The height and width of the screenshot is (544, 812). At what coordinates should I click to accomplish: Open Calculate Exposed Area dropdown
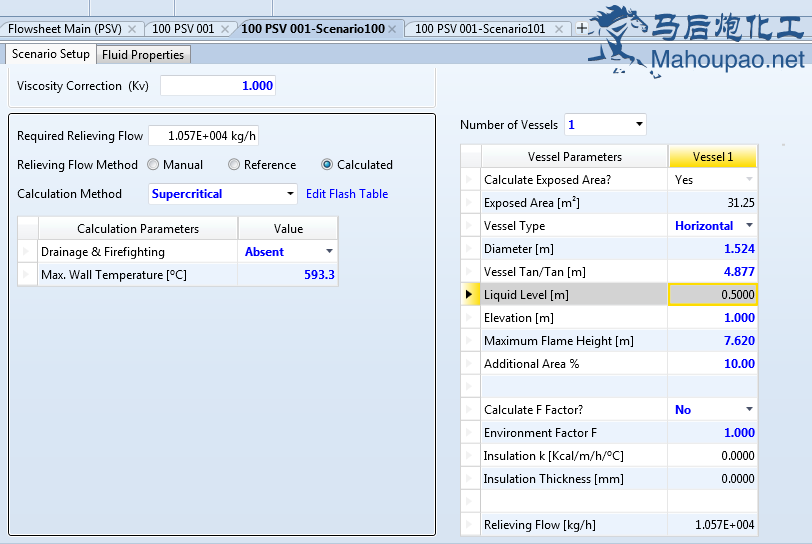pos(749,179)
